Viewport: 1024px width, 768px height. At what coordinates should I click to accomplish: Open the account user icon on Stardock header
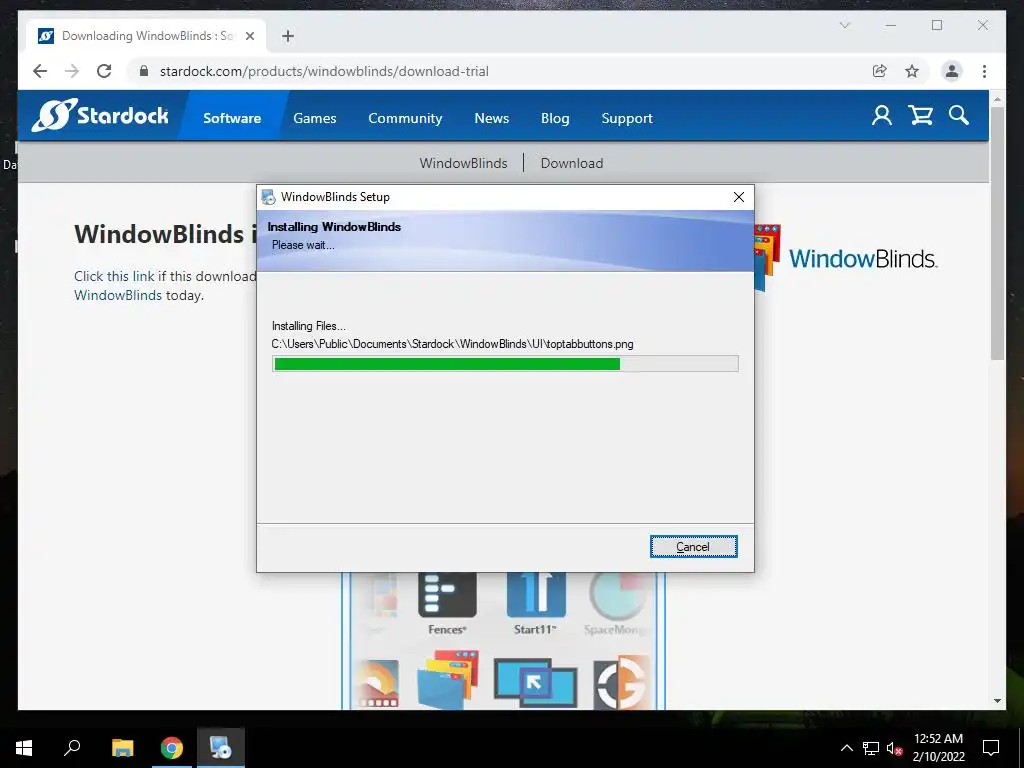(882, 116)
